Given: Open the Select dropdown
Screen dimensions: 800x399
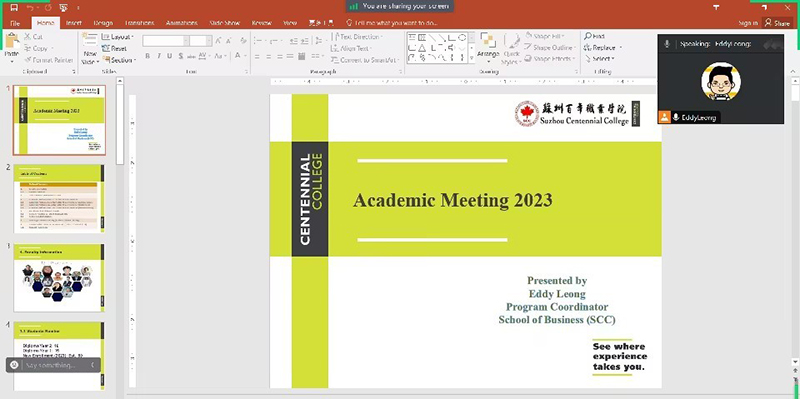Looking at the screenshot, I should 600,59.
